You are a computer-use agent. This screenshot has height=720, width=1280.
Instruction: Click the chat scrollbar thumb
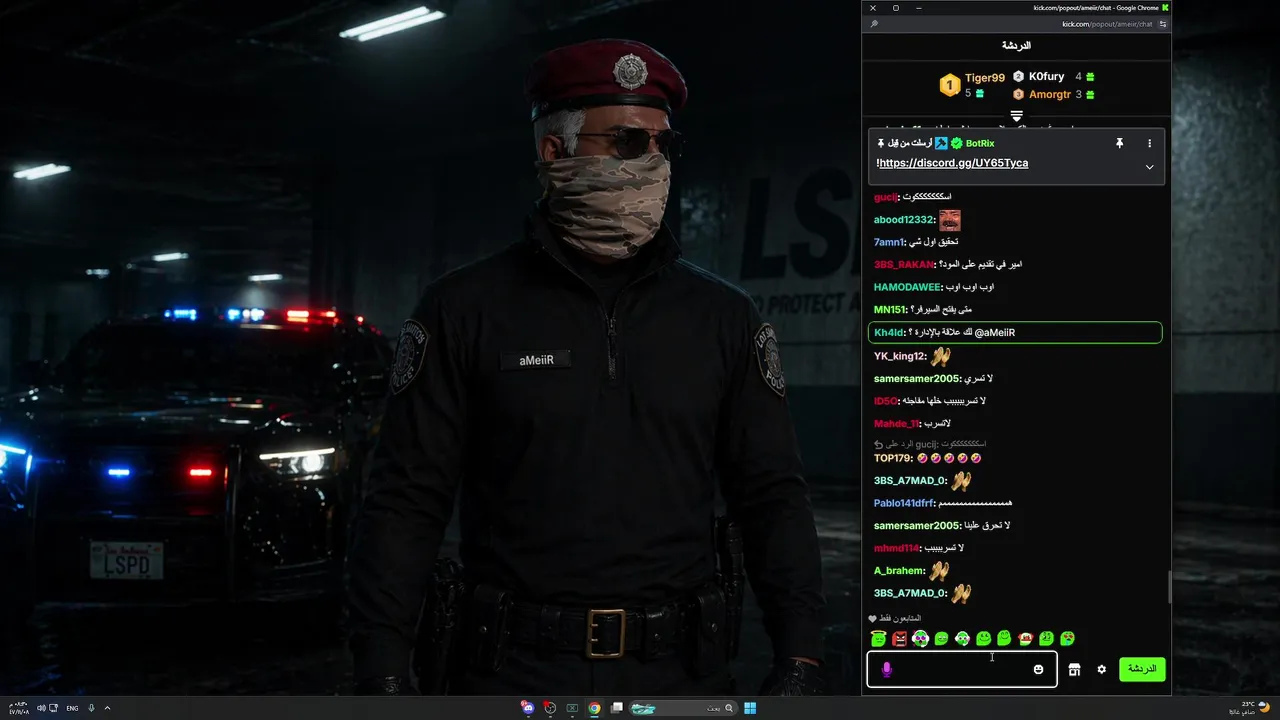(x=1169, y=586)
